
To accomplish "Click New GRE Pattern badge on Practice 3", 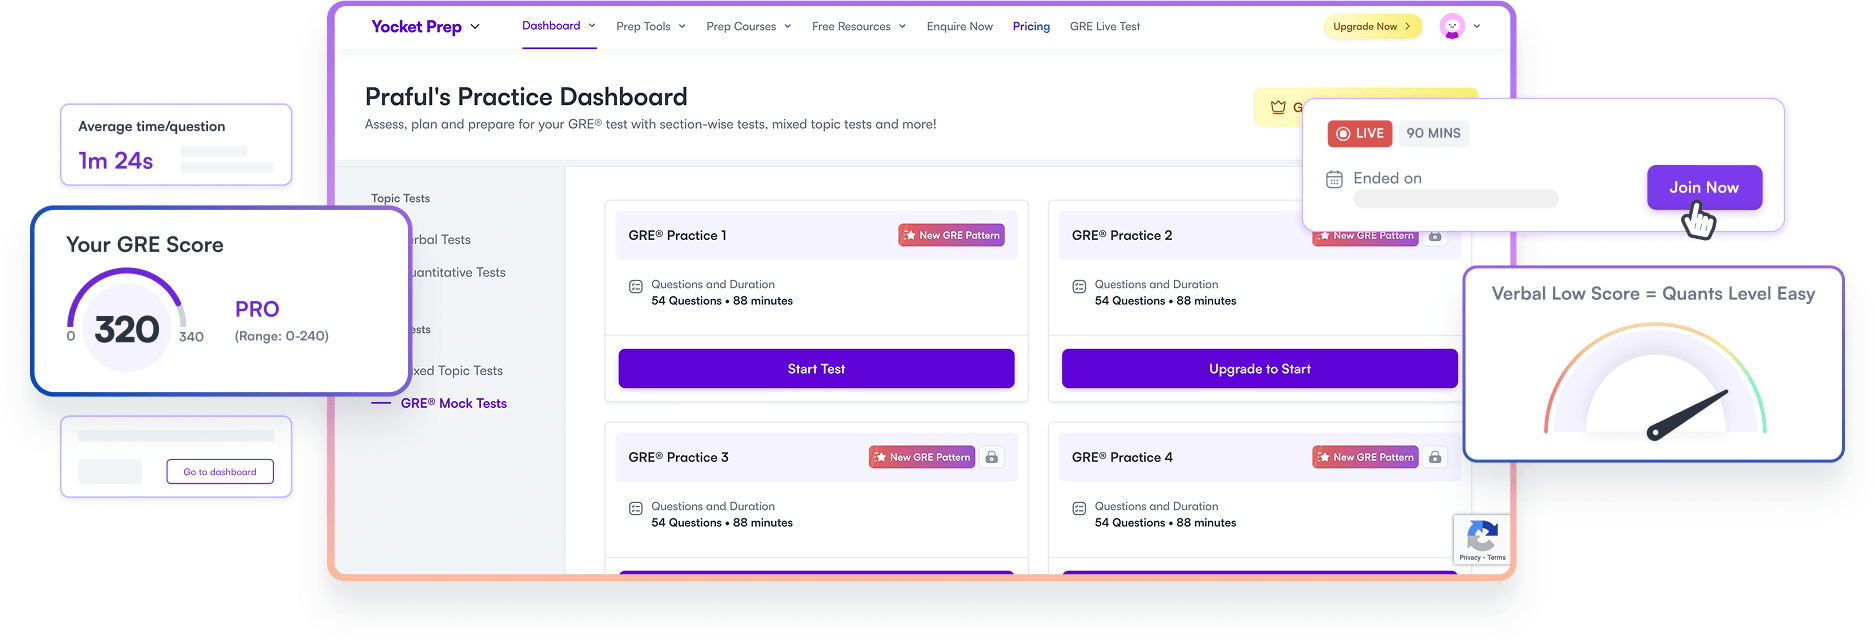I will point(922,458).
